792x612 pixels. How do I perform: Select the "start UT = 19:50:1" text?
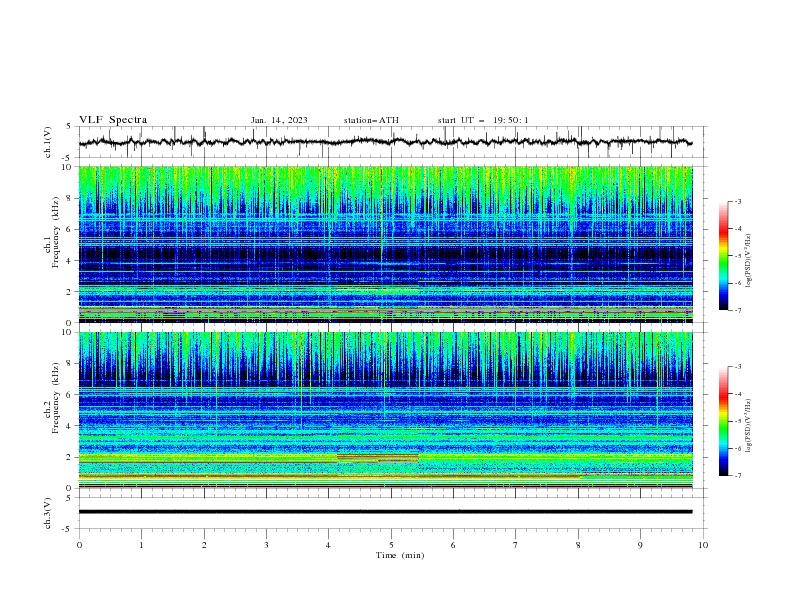coord(483,120)
